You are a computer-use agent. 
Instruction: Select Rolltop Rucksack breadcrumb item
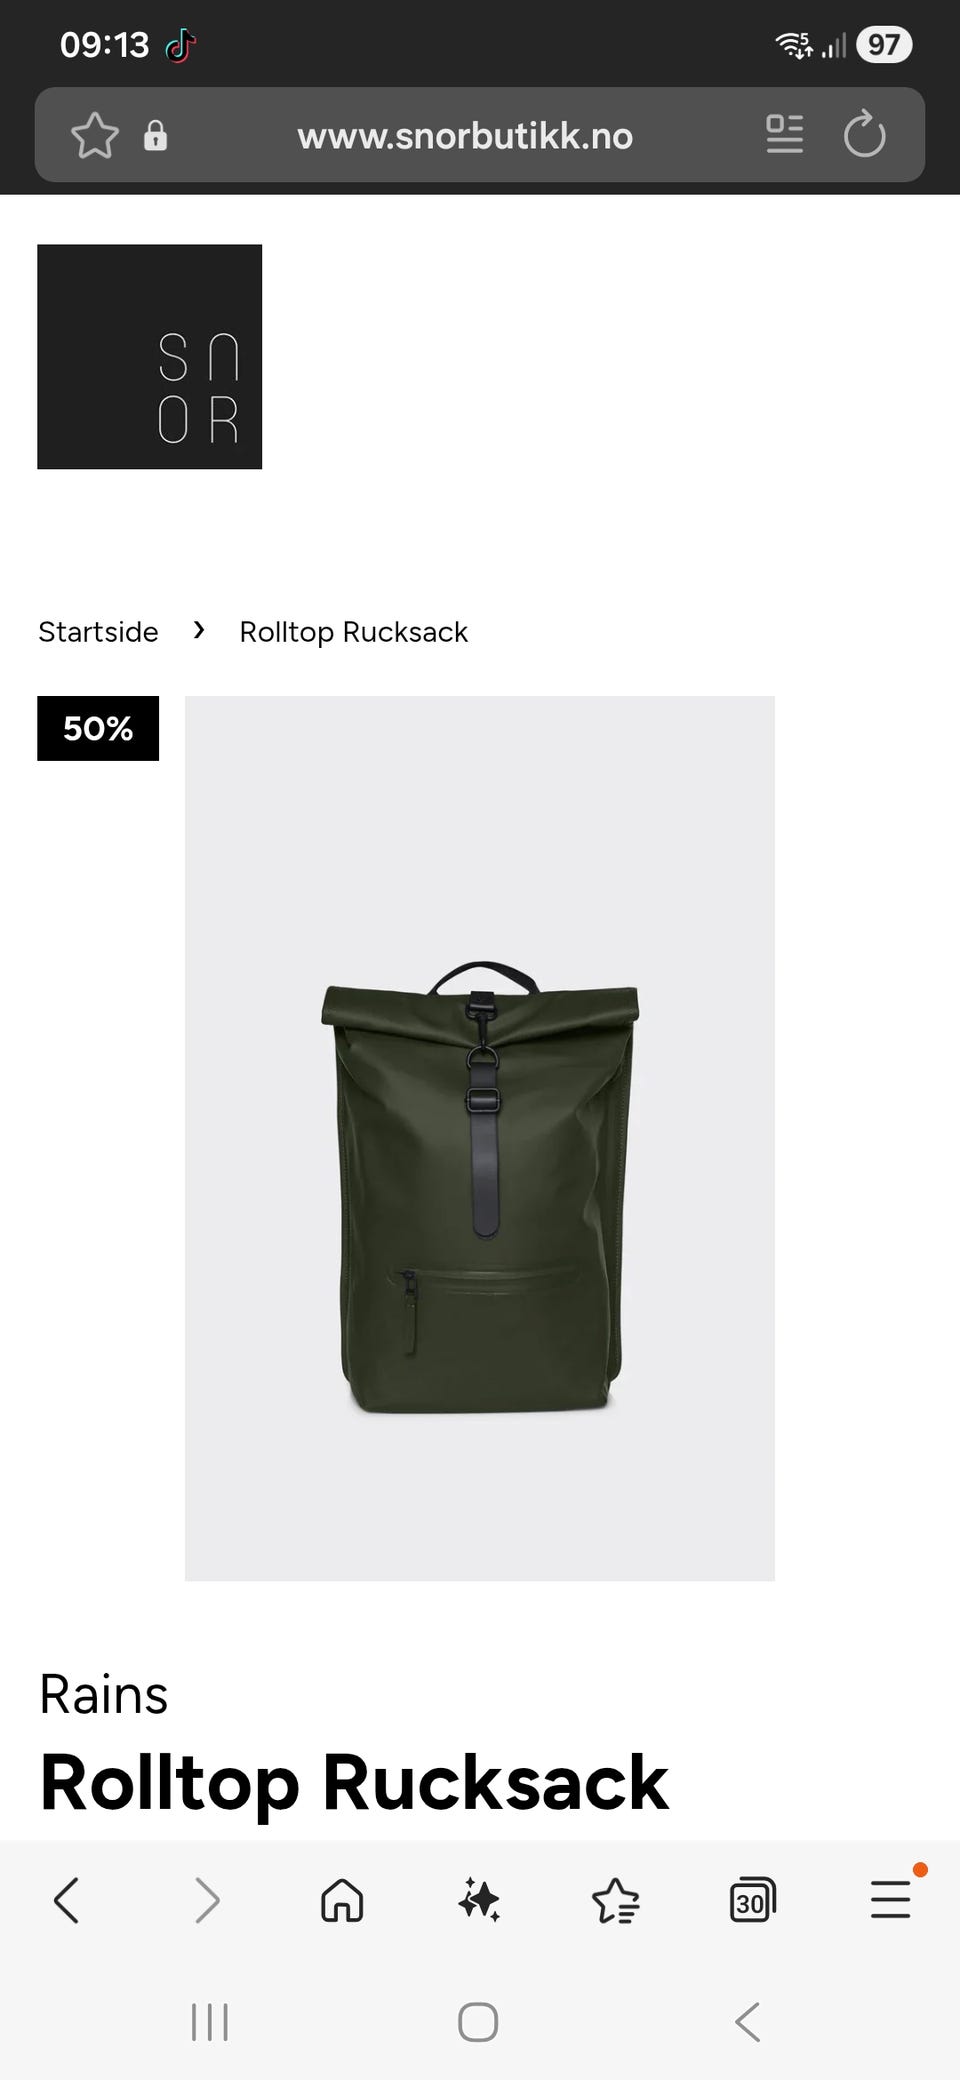point(354,632)
